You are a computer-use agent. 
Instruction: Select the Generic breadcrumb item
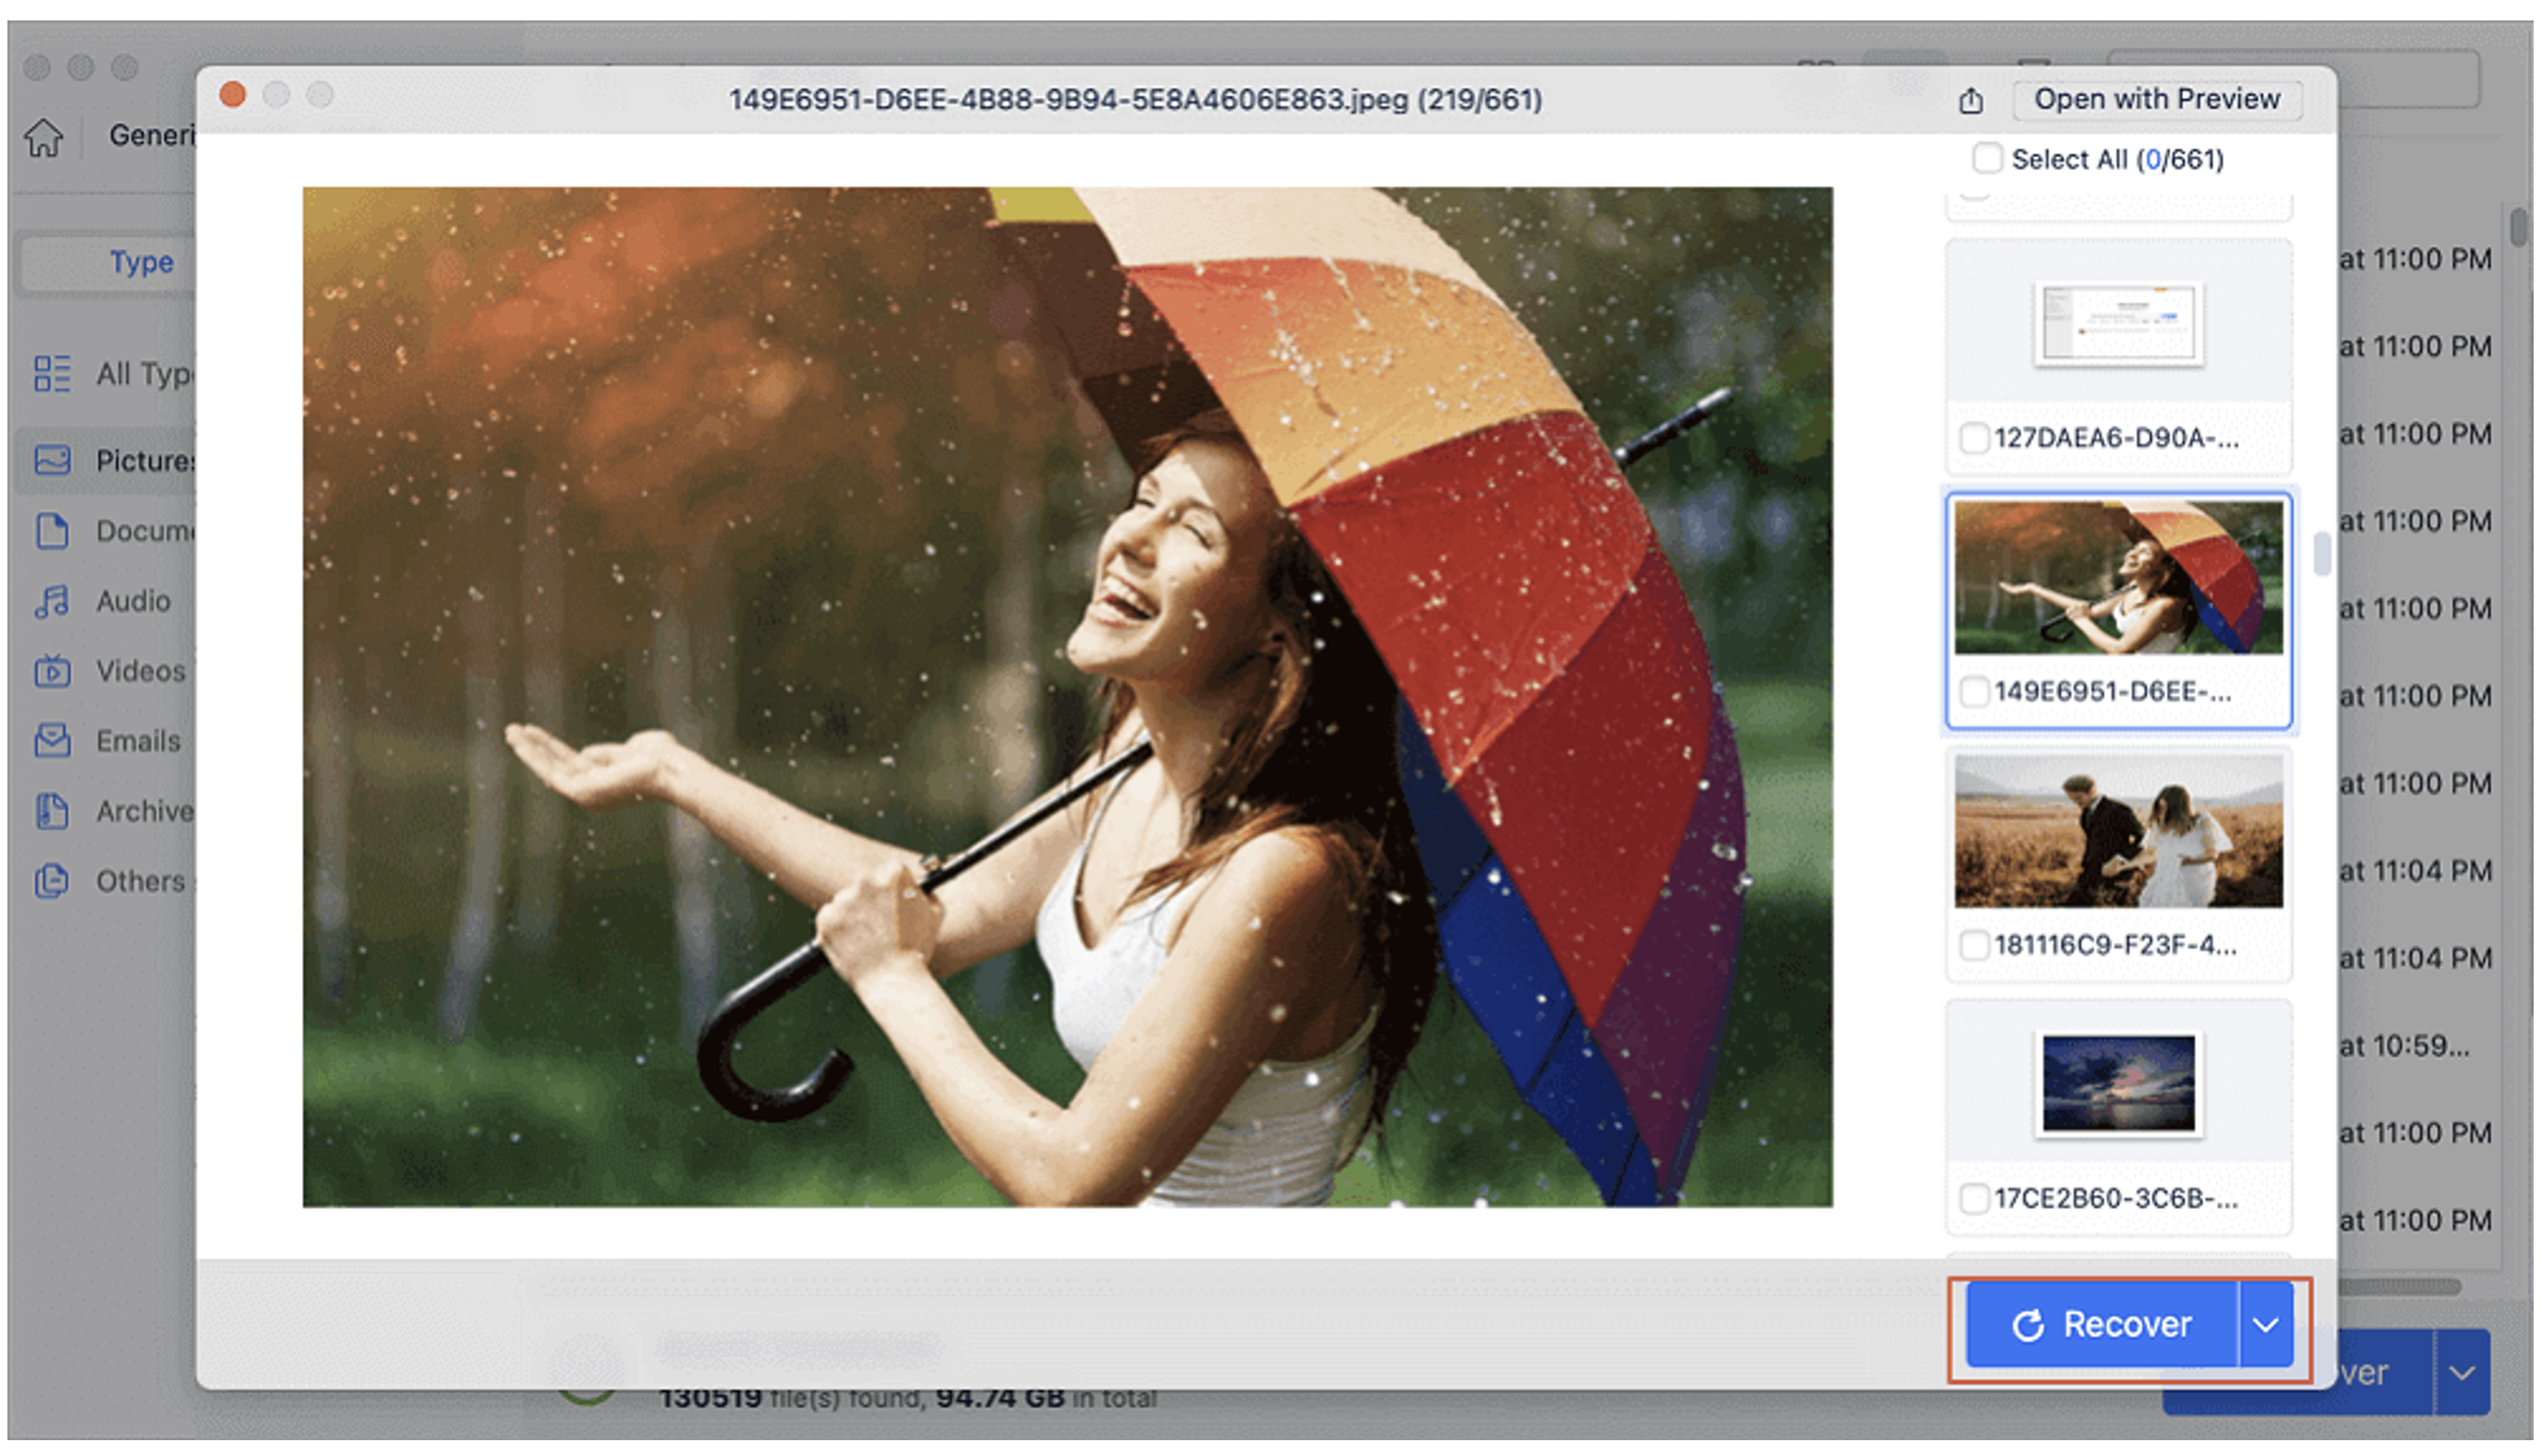click(x=152, y=136)
